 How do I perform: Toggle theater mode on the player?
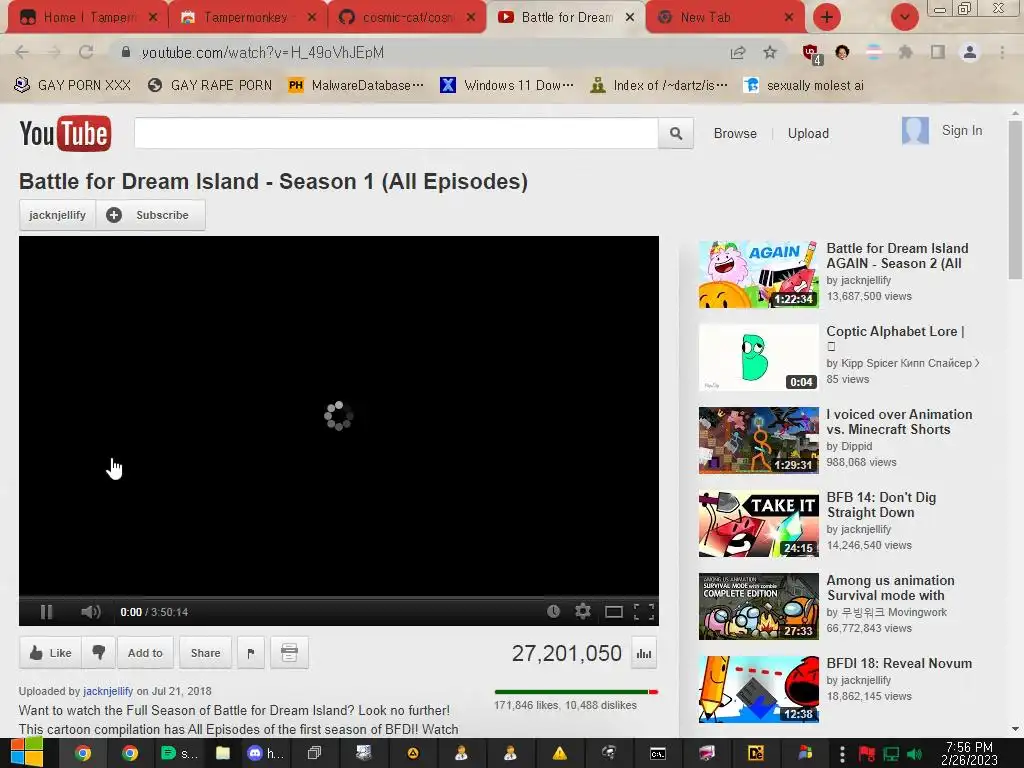pos(613,612)
